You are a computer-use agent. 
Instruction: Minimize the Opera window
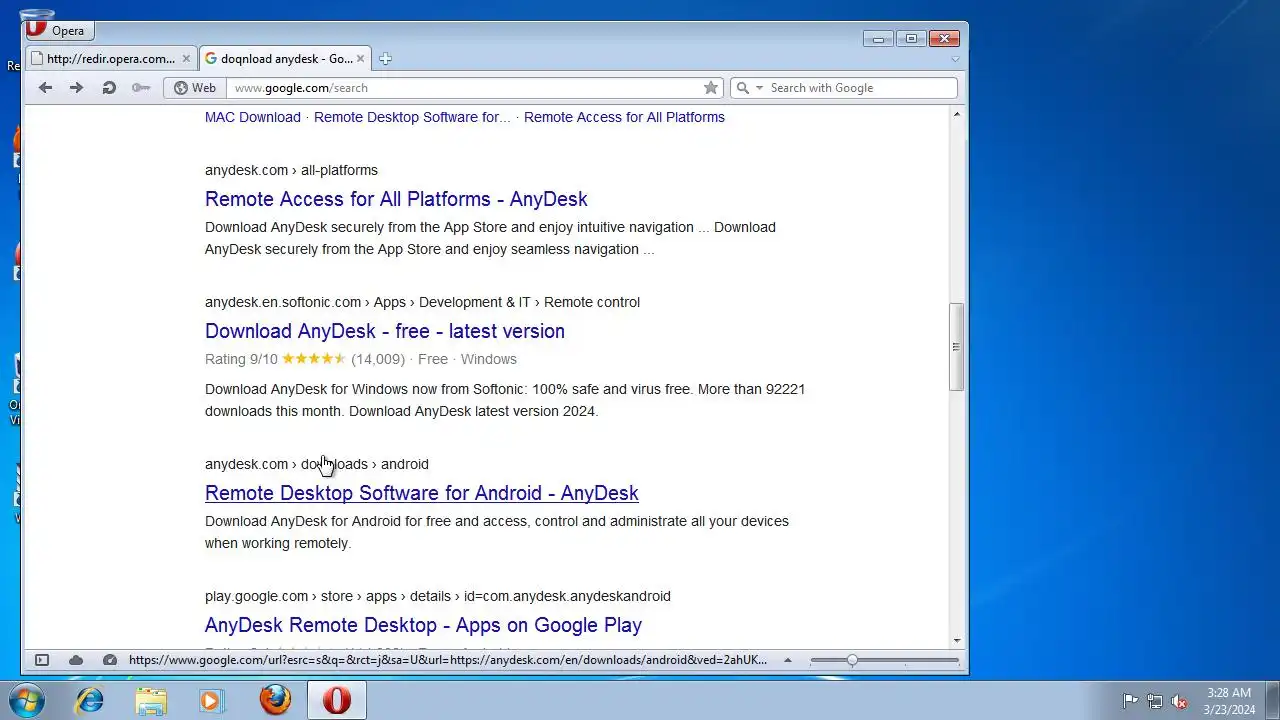878,39
